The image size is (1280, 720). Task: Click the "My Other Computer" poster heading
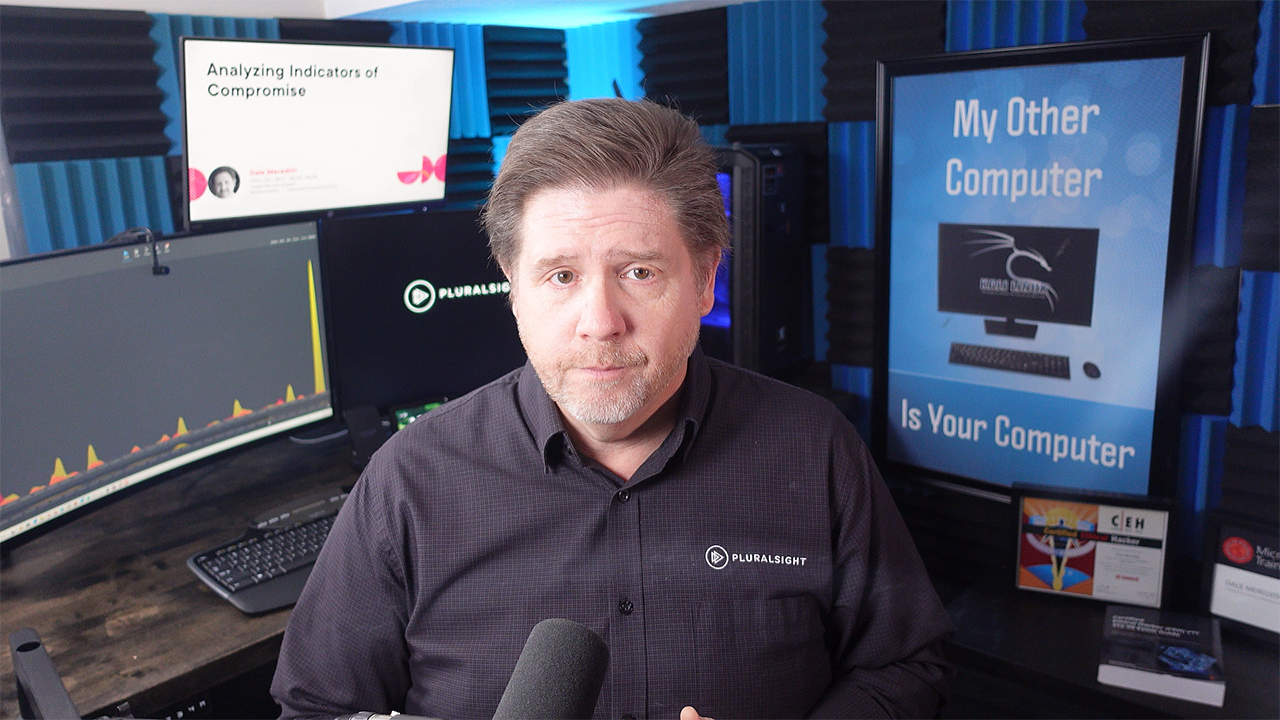pyautogui.click(x=1025, y=150)
